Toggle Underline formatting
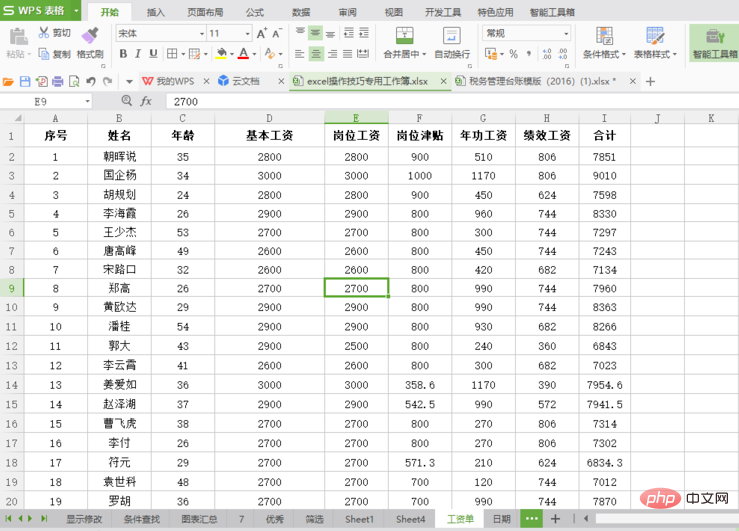 pyautogui.click(x=153, y=54)
